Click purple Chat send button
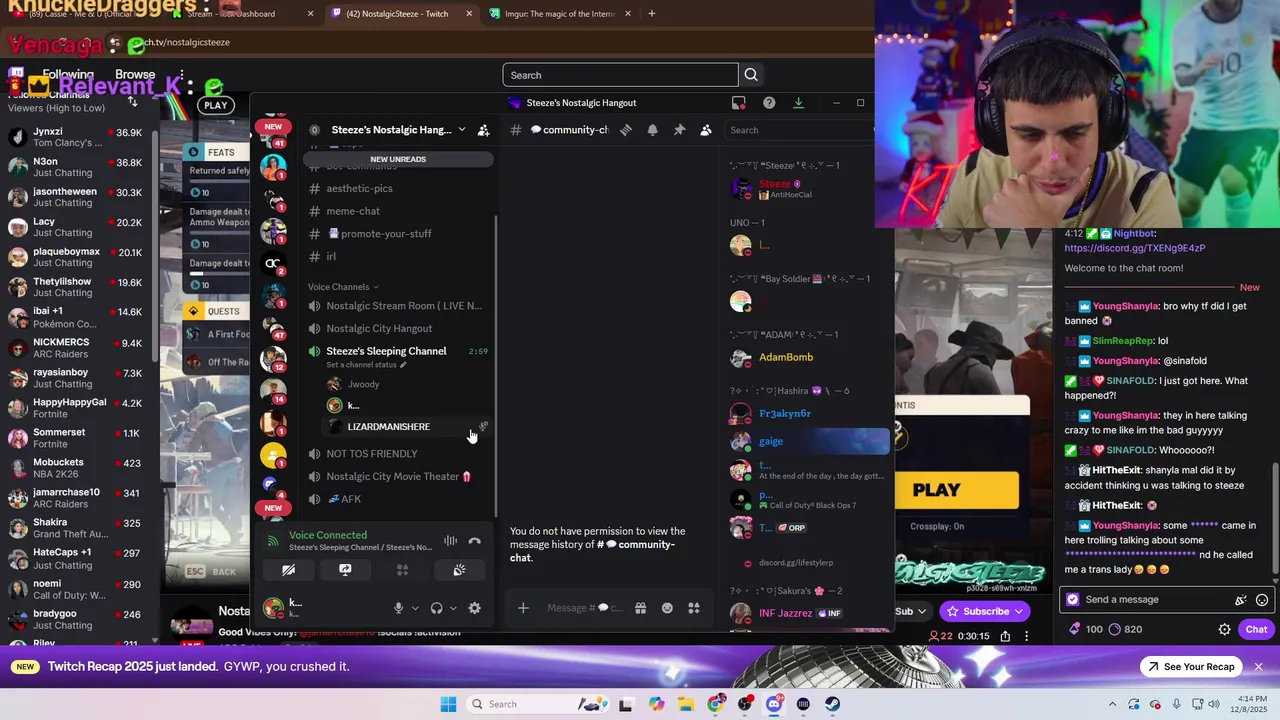 1256,629
